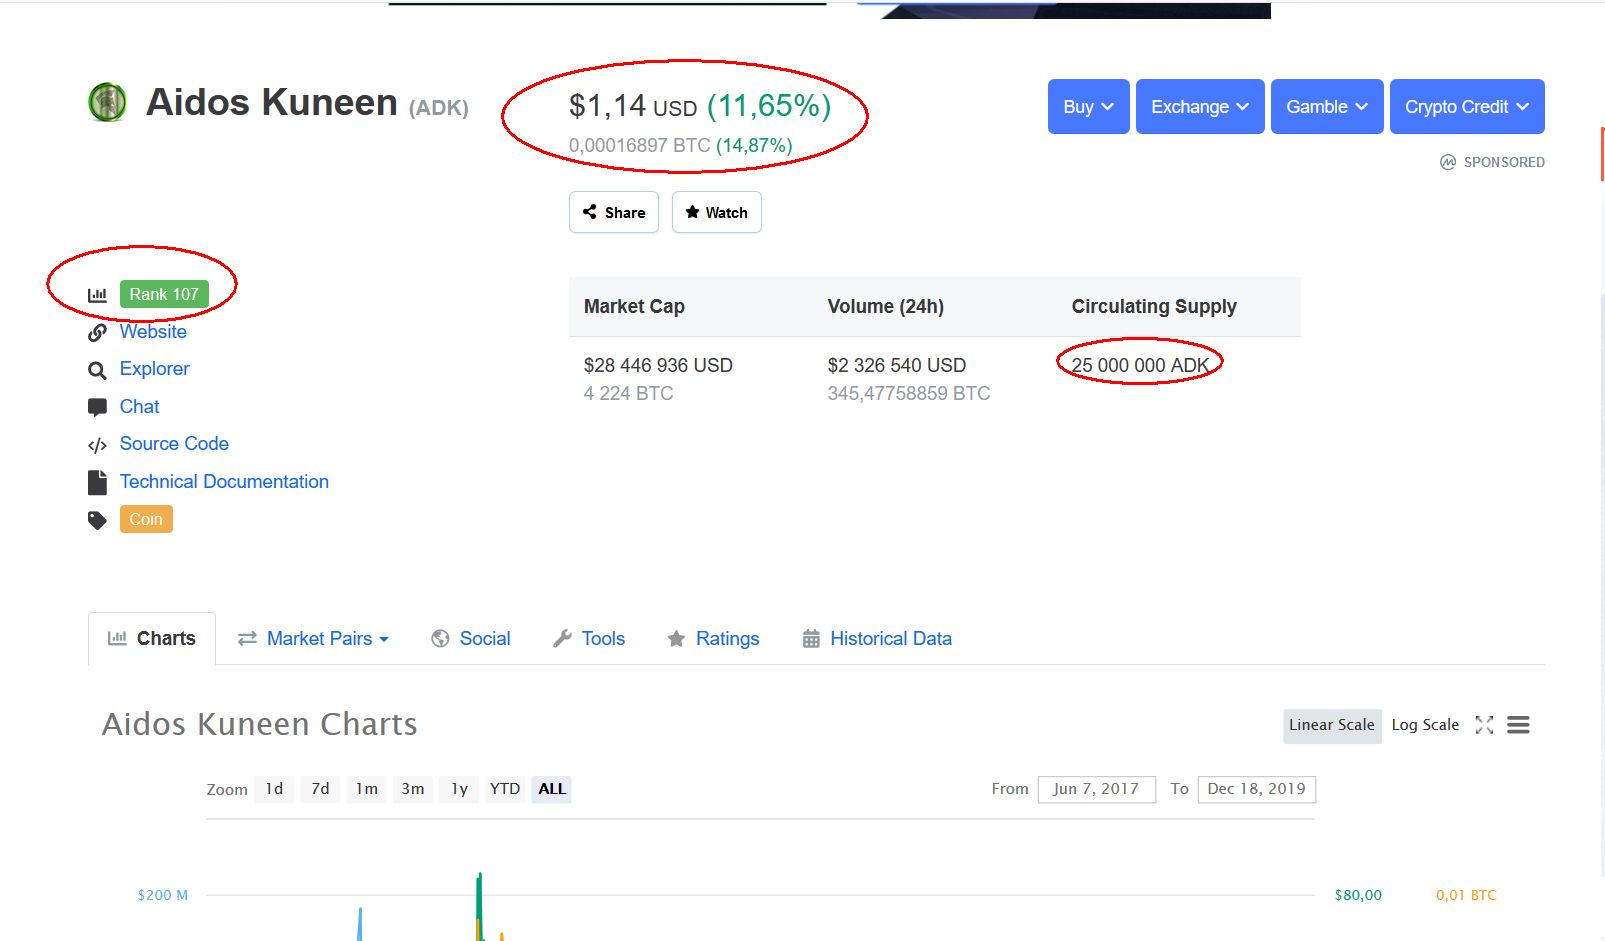Screen dimensions: 1605x941
Task: Click the SPONSORED label
Action: pyautogui.click(x=1504, y=162)
